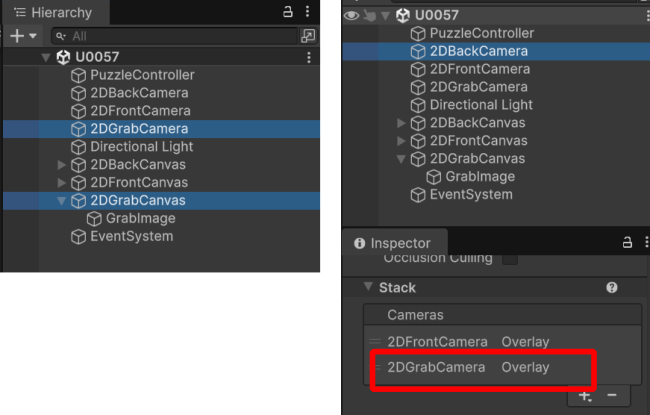Expand 2DBackCanvas in the left Hierarchy
The width and height of the screenshot is (650, 415).
point(62,165)
